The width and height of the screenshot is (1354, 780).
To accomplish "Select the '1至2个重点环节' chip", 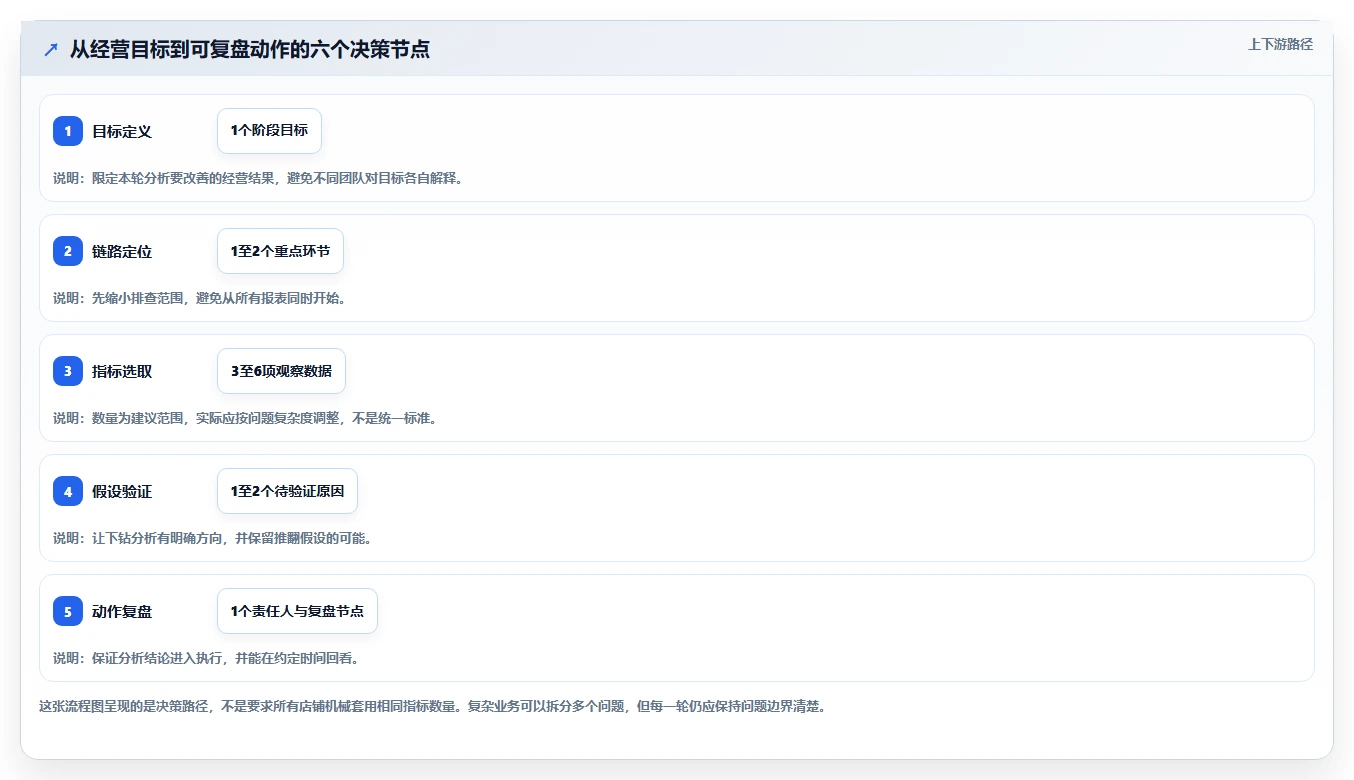I will point(280,251).
